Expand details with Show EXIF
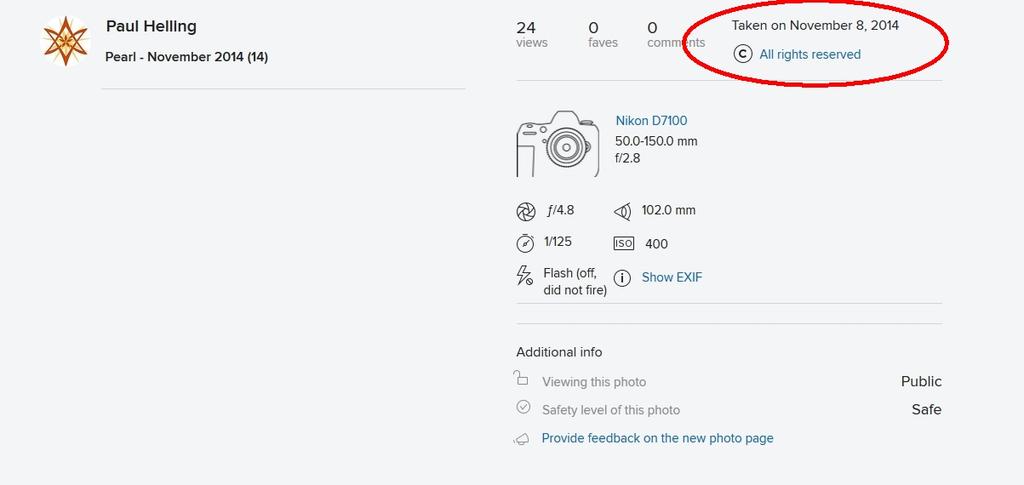Image resolution: width=1024 pixels, height=485 pixels. [x=672, y=277]
